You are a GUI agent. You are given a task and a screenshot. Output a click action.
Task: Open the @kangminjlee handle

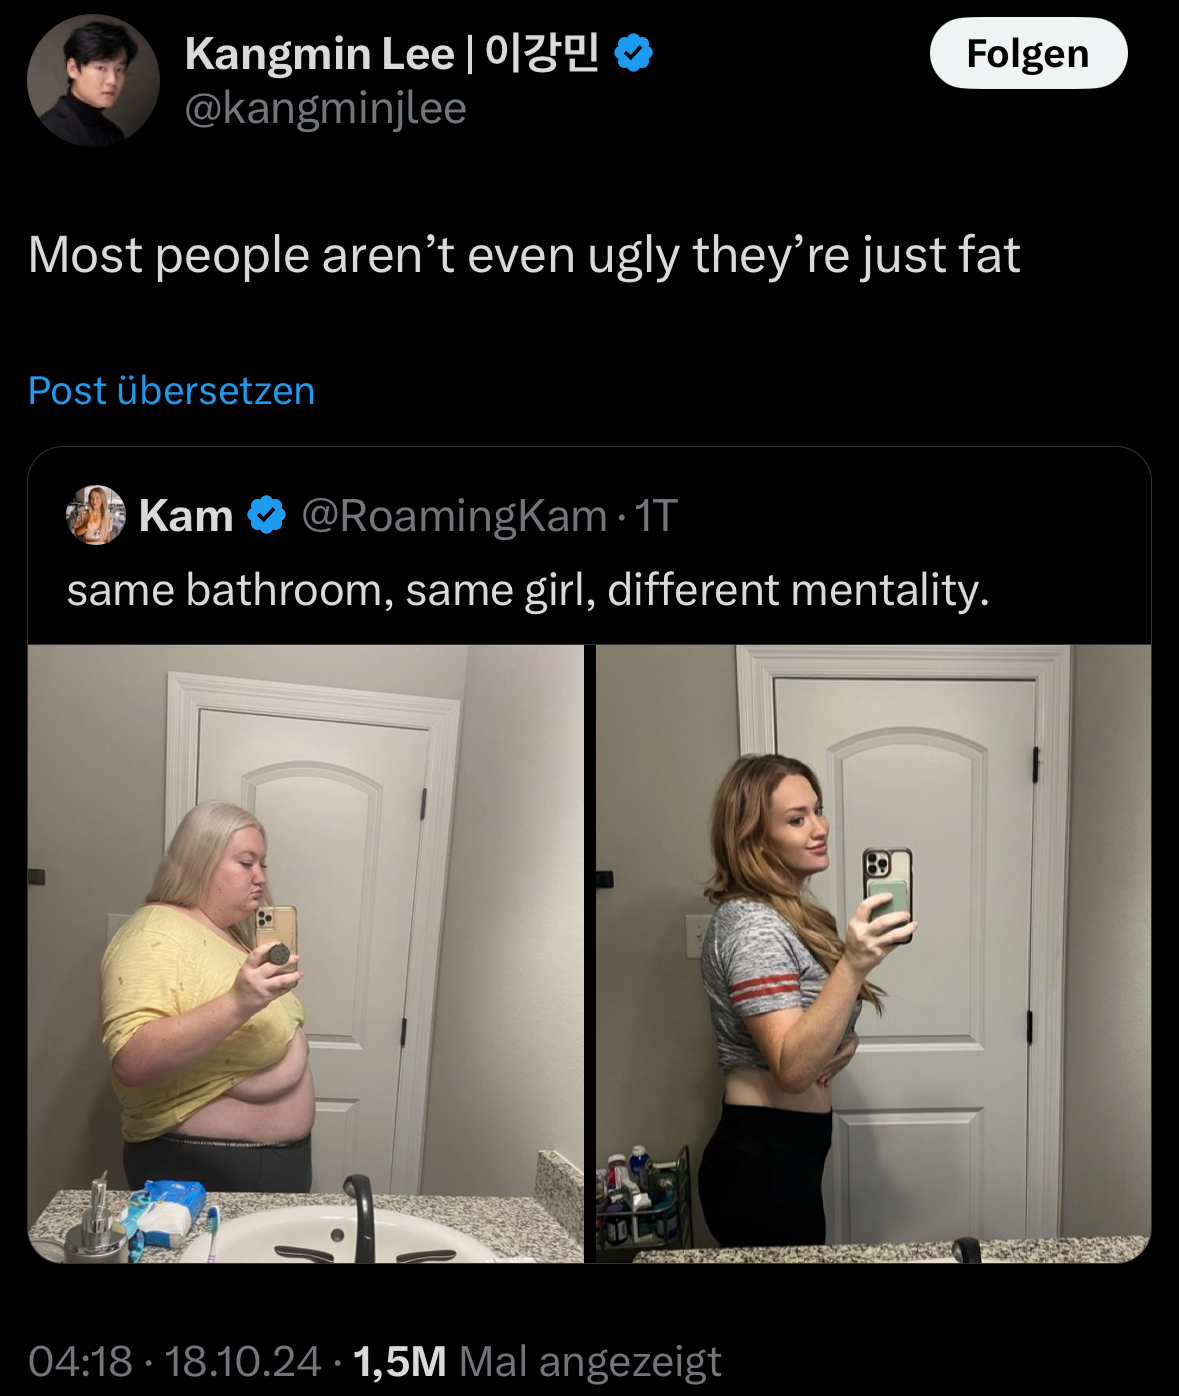click(x=325, y=108)
